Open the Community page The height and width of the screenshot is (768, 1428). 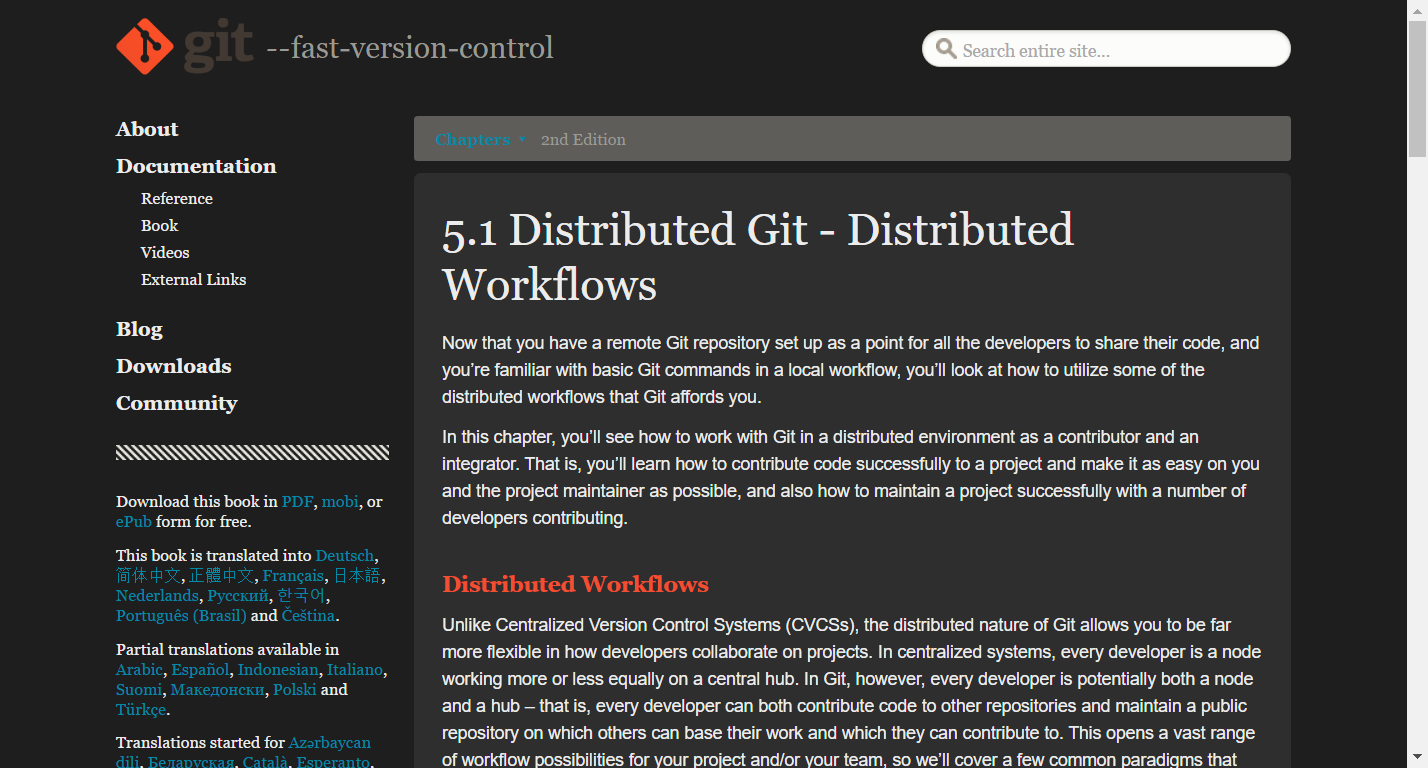[x=177, y=403]
